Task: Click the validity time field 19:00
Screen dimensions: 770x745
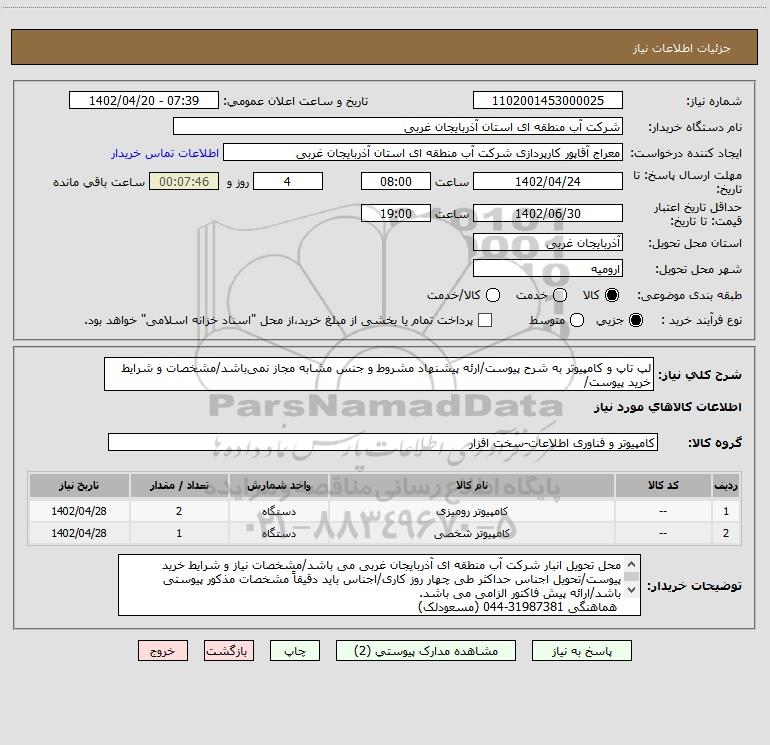Action: 396,213
